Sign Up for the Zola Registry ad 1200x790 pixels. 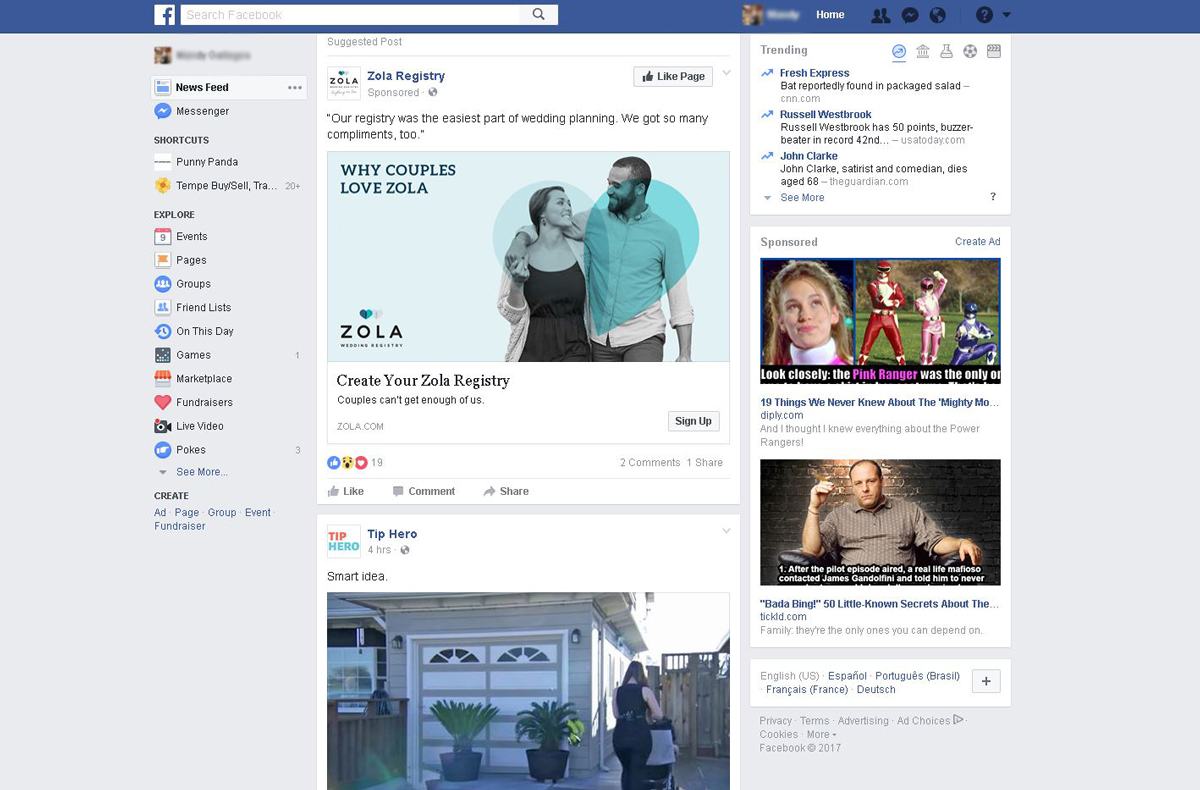(692, 421)
